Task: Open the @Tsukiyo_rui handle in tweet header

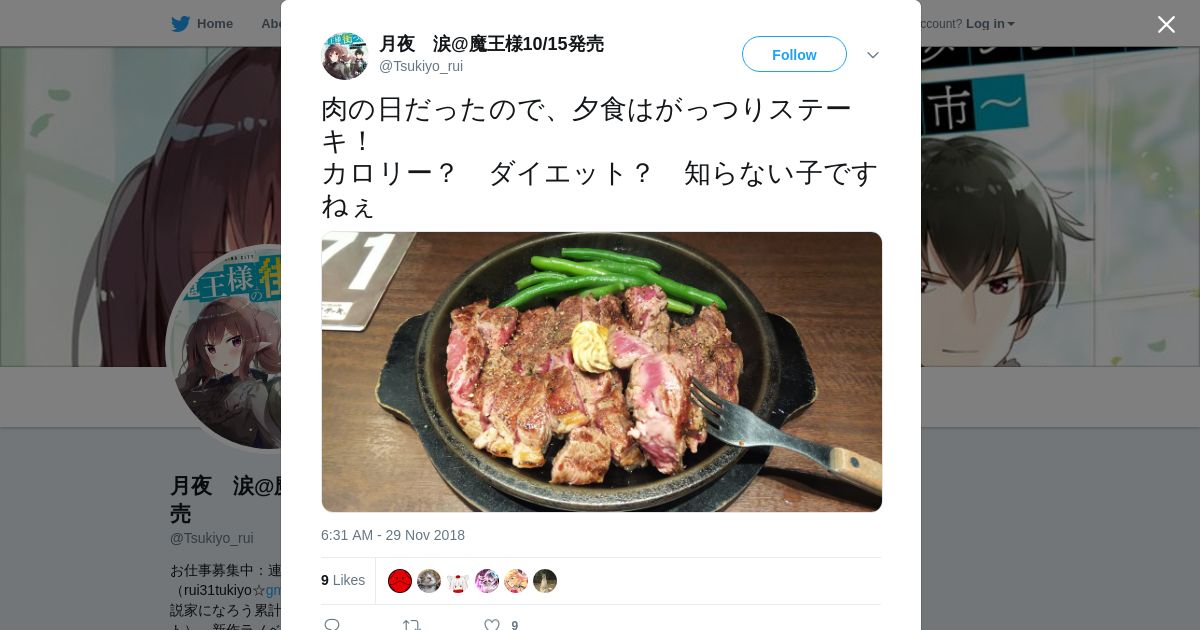Action: (x=421, y=66)
